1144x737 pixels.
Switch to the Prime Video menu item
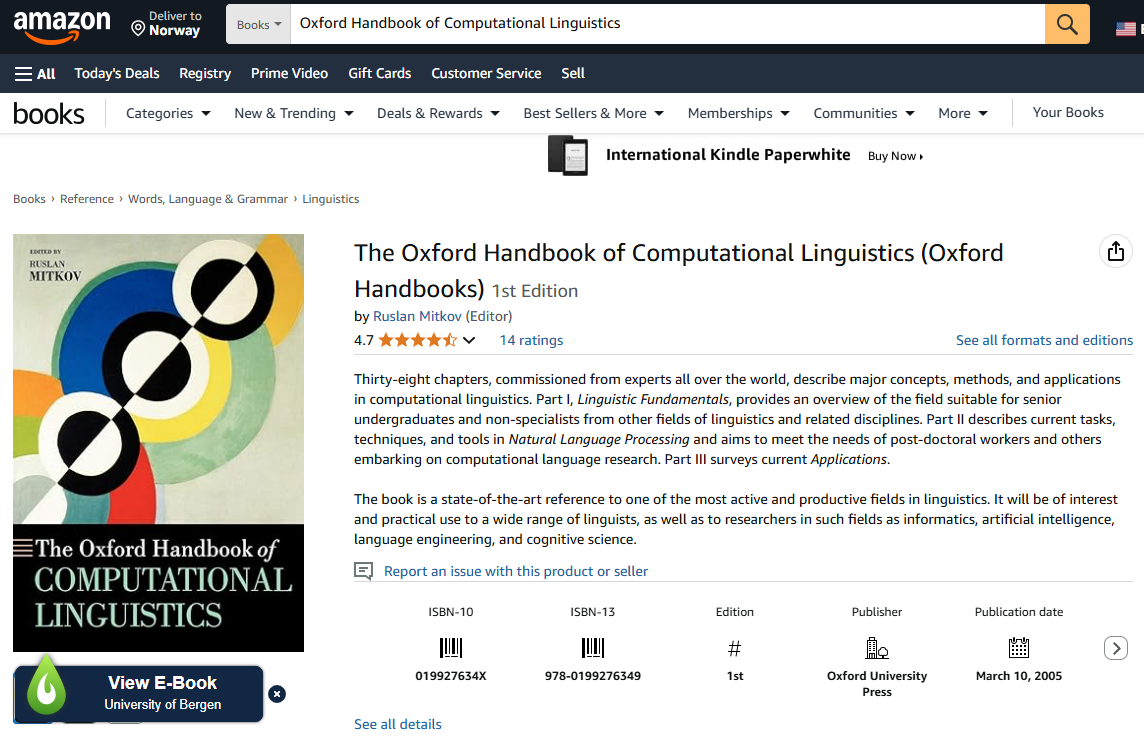tap(290, 73)
